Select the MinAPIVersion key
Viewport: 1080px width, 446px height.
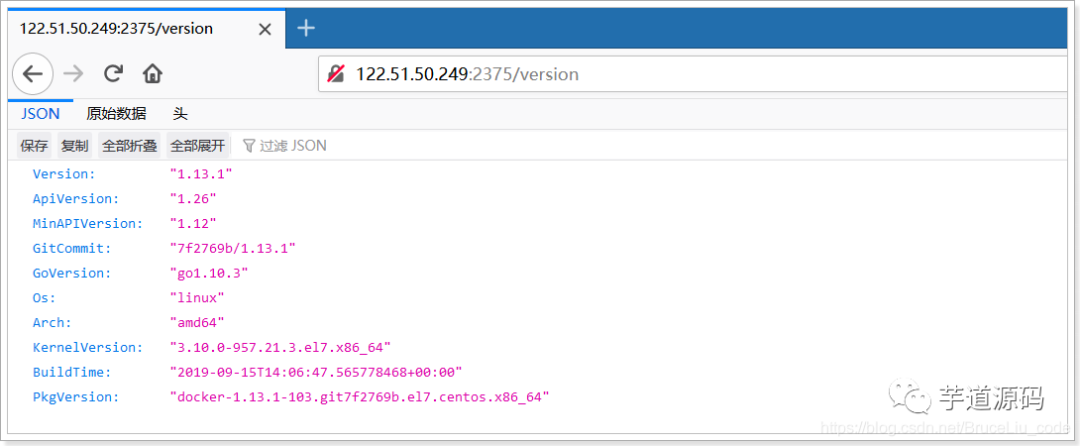[87, 224]
